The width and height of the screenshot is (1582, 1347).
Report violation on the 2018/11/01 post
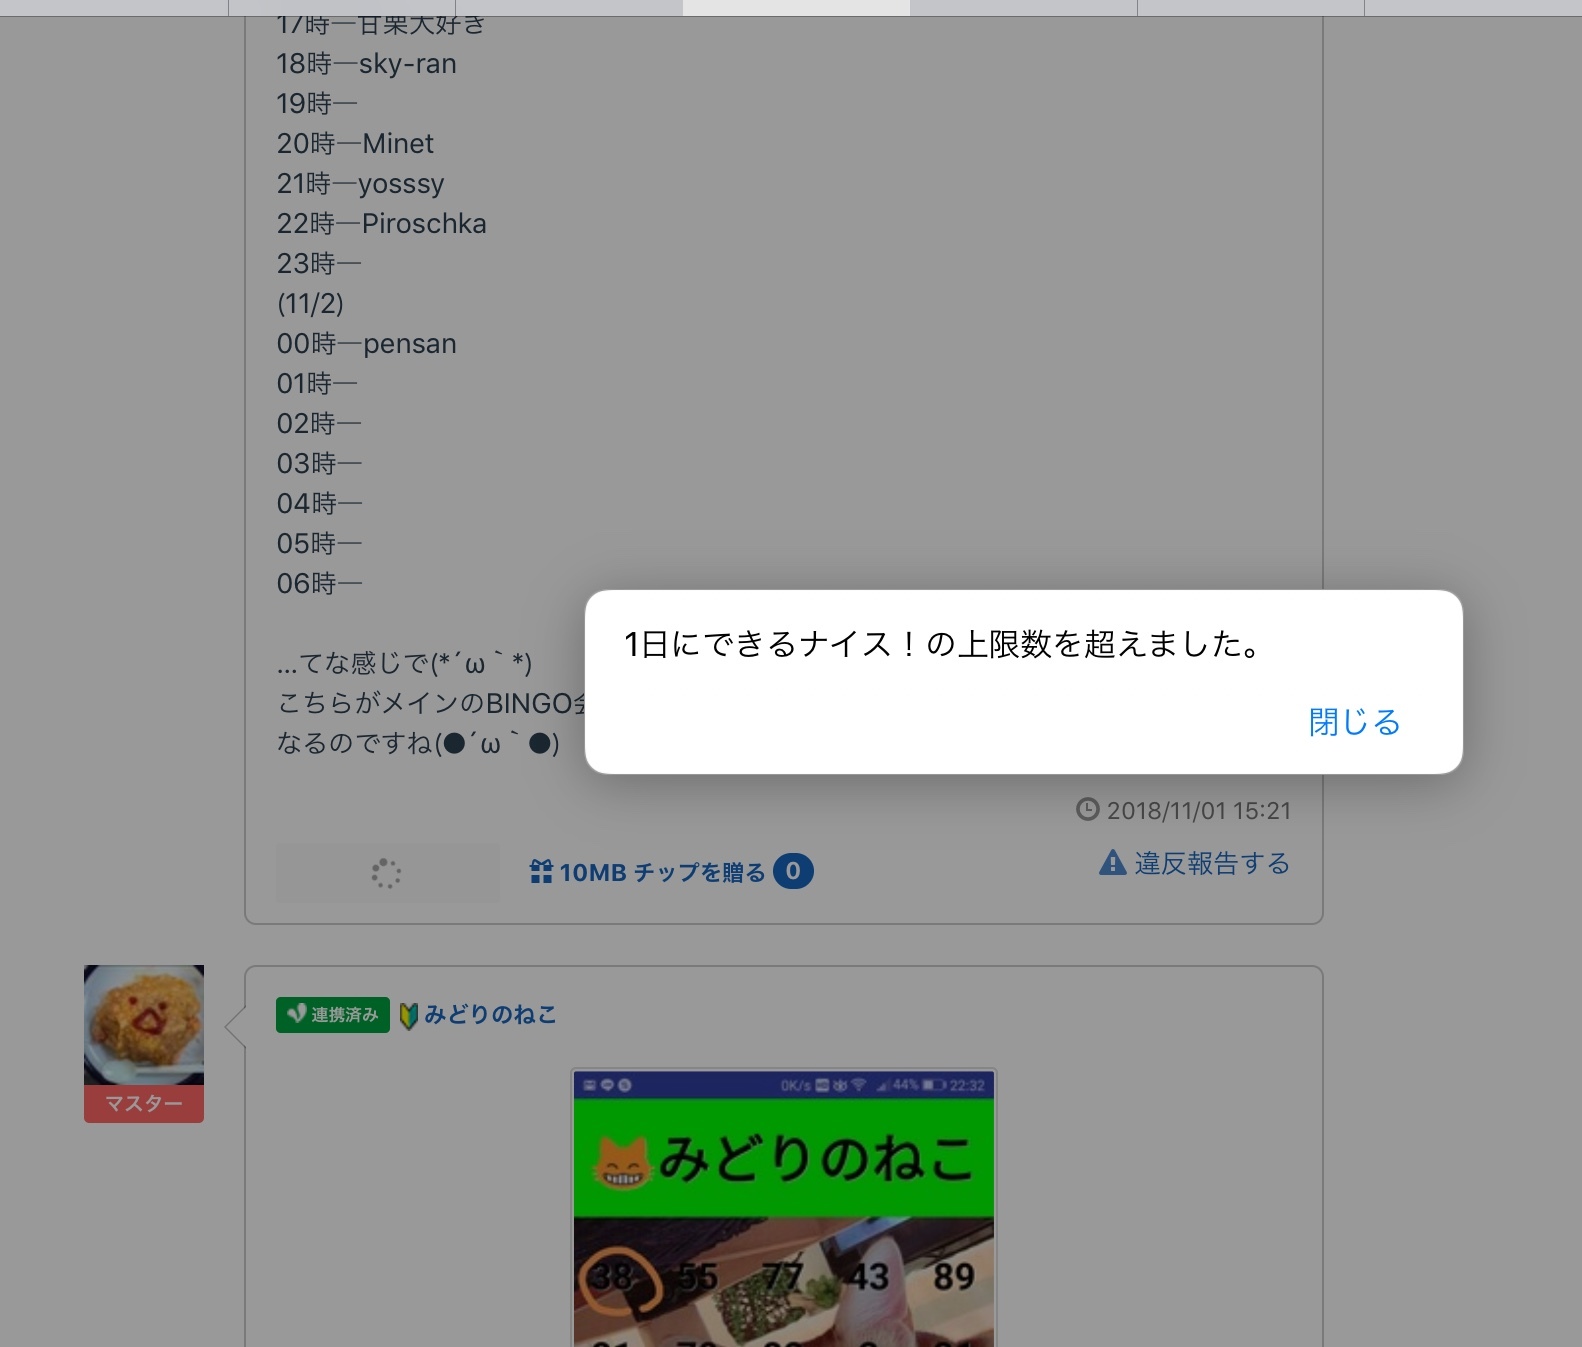point(1194,863)
